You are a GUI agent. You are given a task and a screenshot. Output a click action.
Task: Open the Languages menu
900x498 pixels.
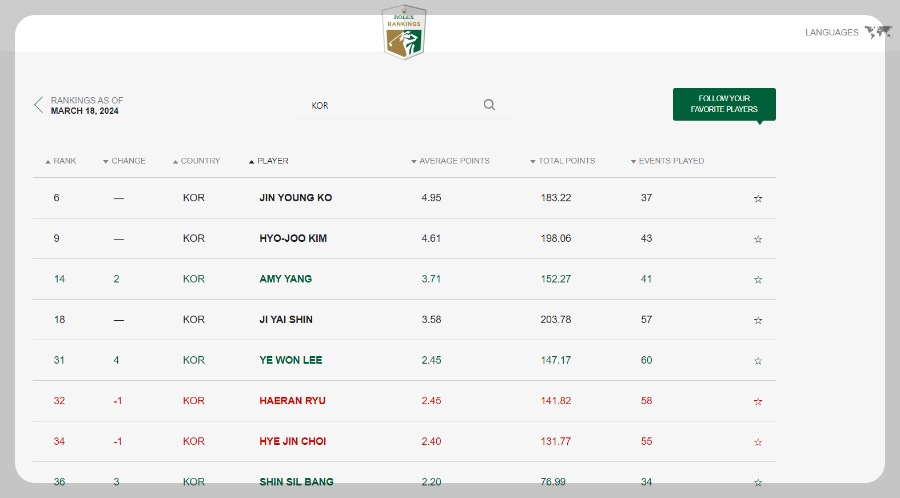pos(832,33)
